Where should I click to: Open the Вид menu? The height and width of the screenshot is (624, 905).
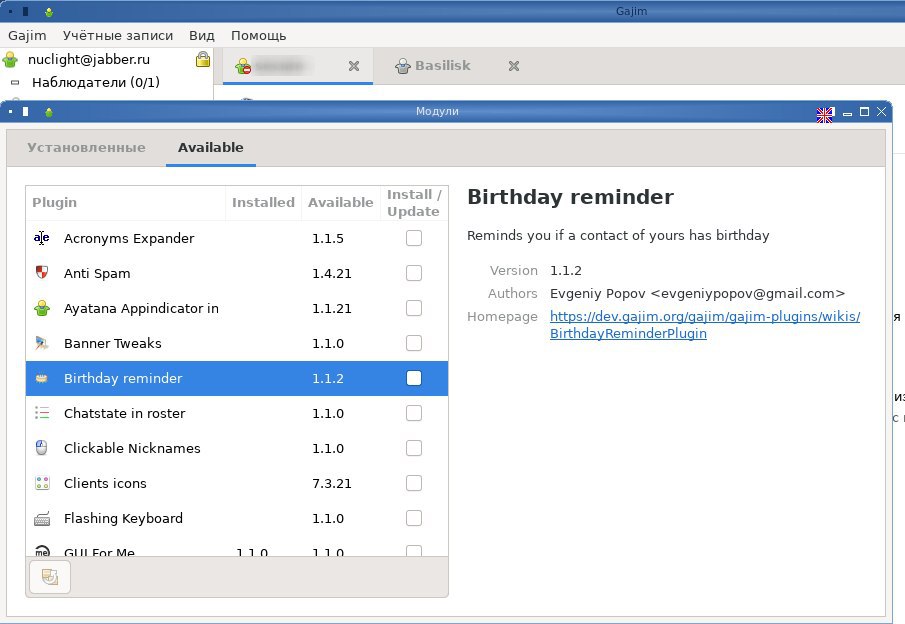click(x=201, y=35)
